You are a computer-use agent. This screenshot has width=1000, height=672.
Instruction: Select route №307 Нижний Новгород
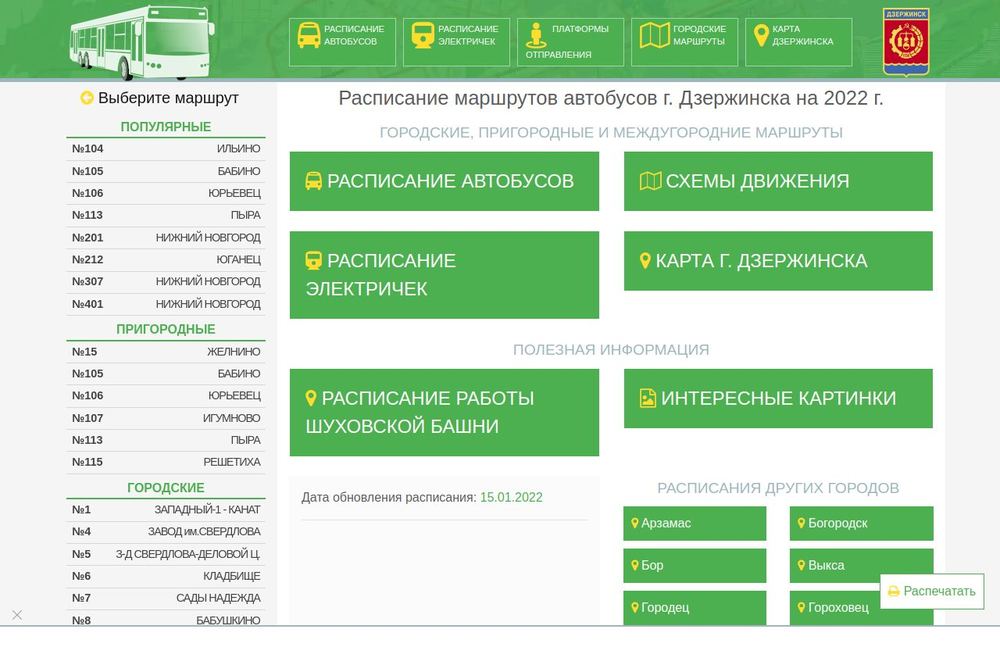166,281
